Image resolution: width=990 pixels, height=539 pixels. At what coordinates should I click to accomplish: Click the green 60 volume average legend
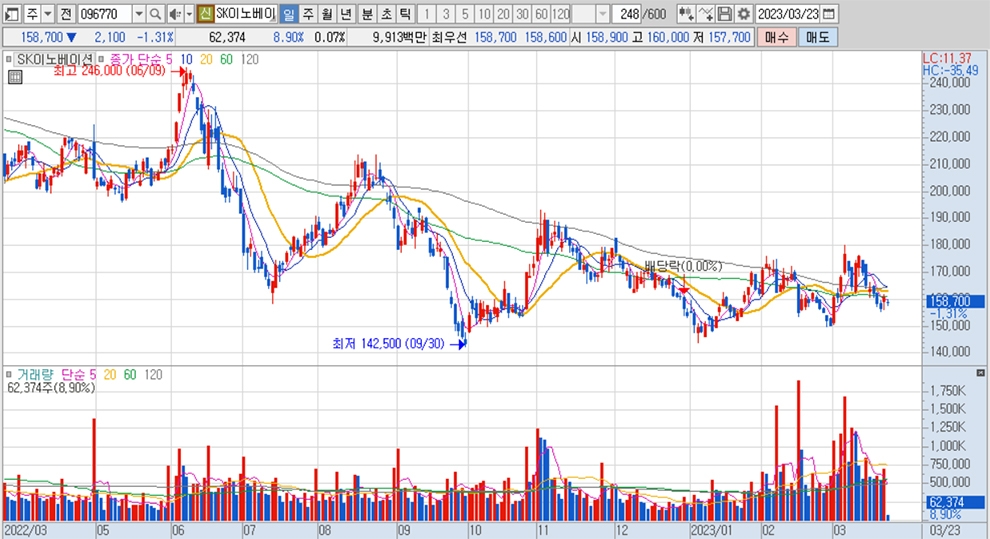(129, 374)
